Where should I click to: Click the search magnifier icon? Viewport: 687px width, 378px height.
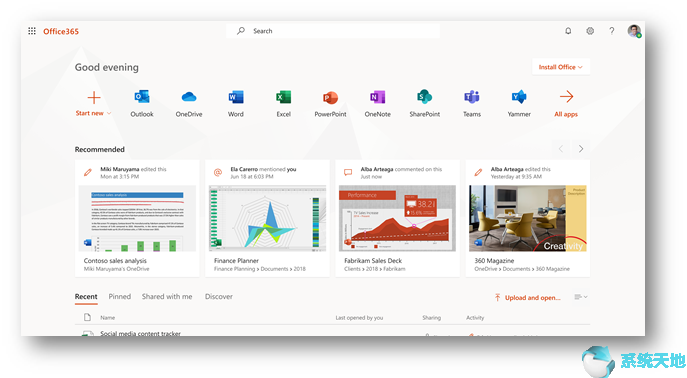pyautogui.click(x=241, y=31)
